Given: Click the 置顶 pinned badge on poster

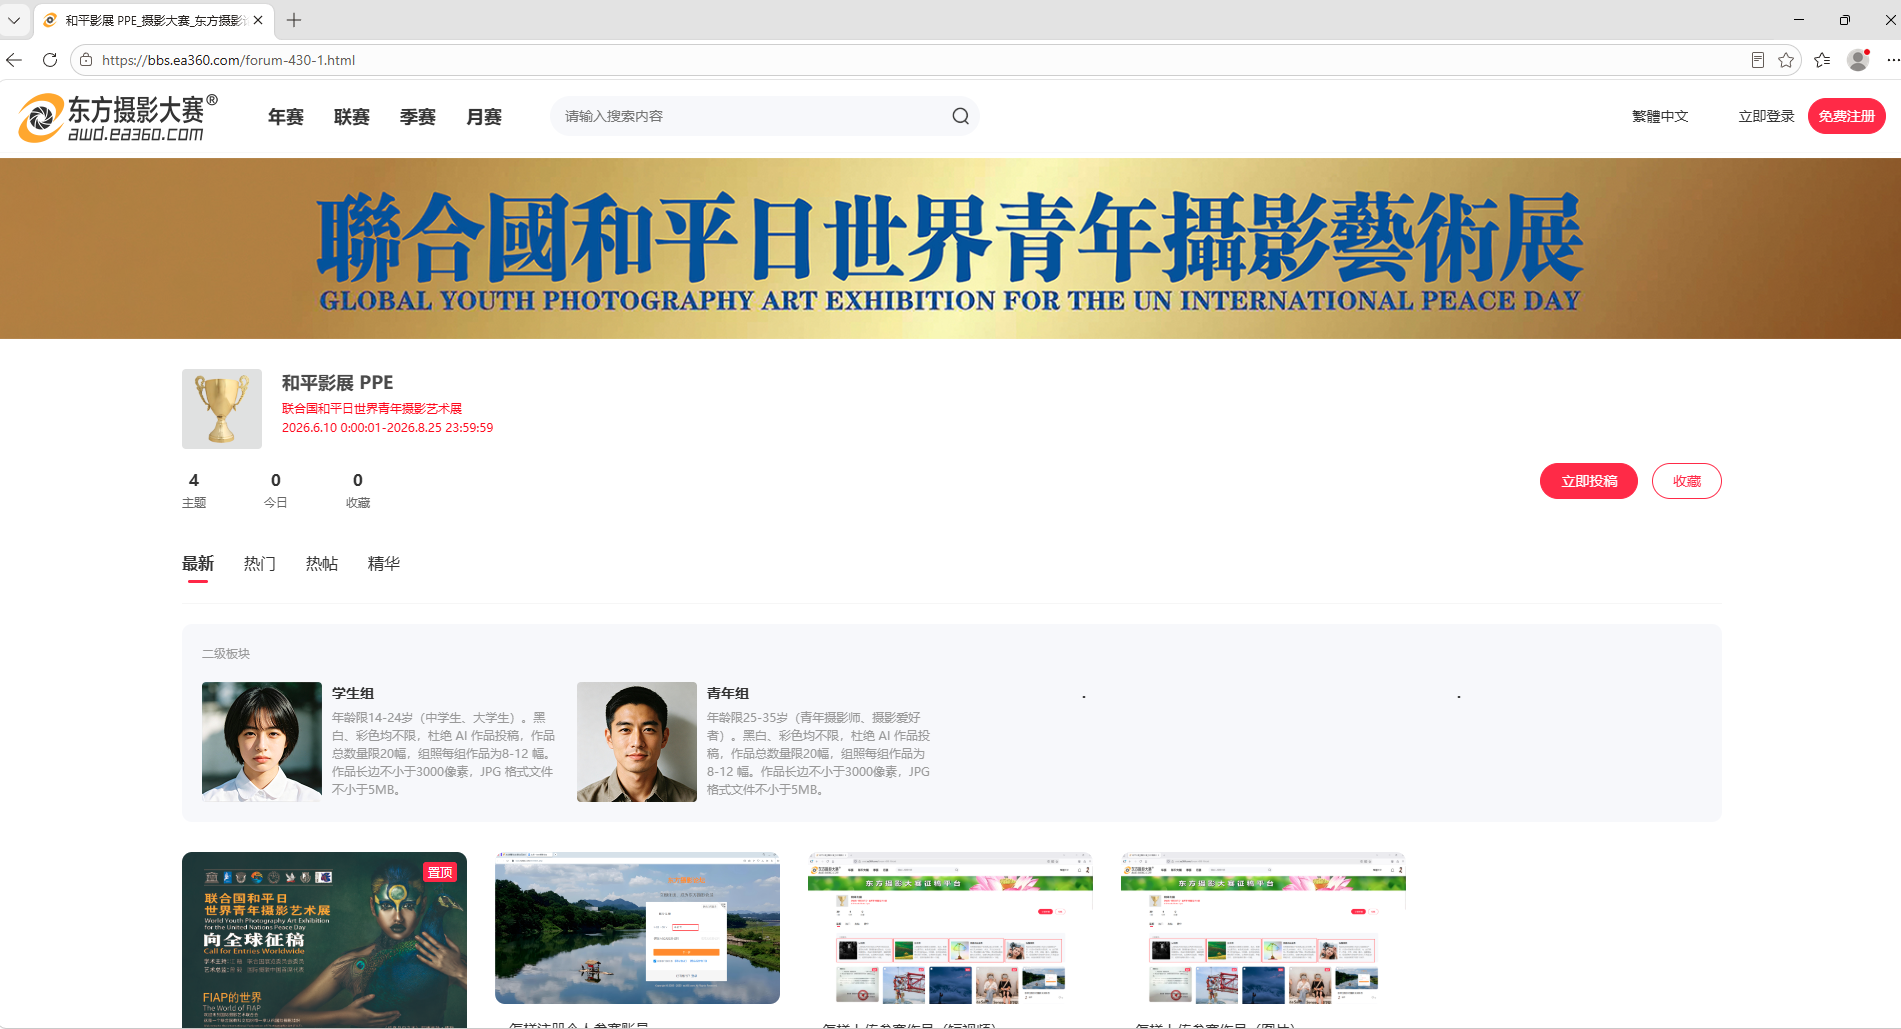Looking at the screenshot, I should tap(440, 872).
